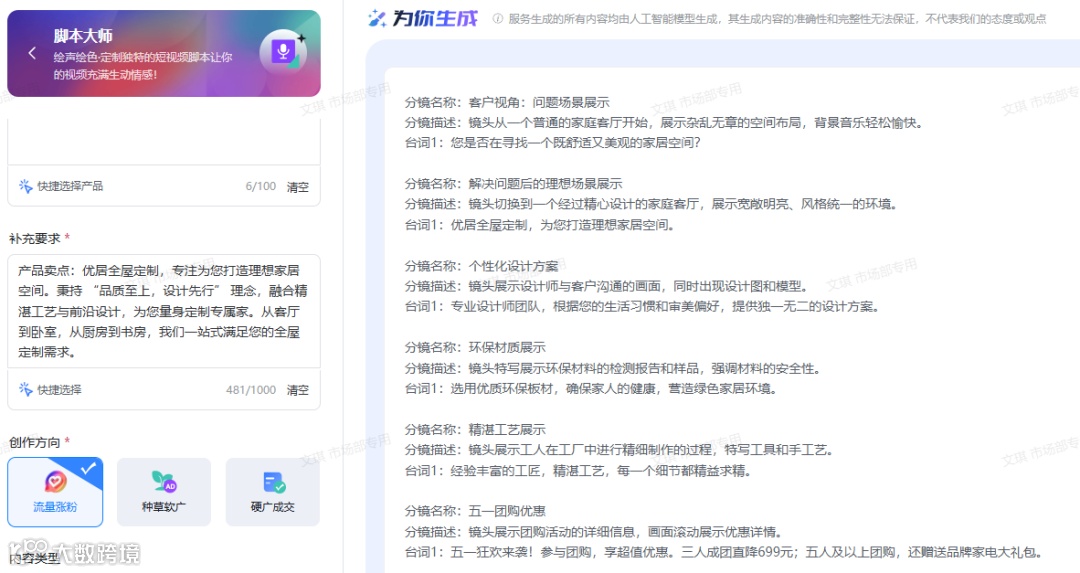Image resolution: width=1080 pixels, height=573 pixels.
Task: Click the 快捷选择产品 sparkle icon
Action: point(25,186)
